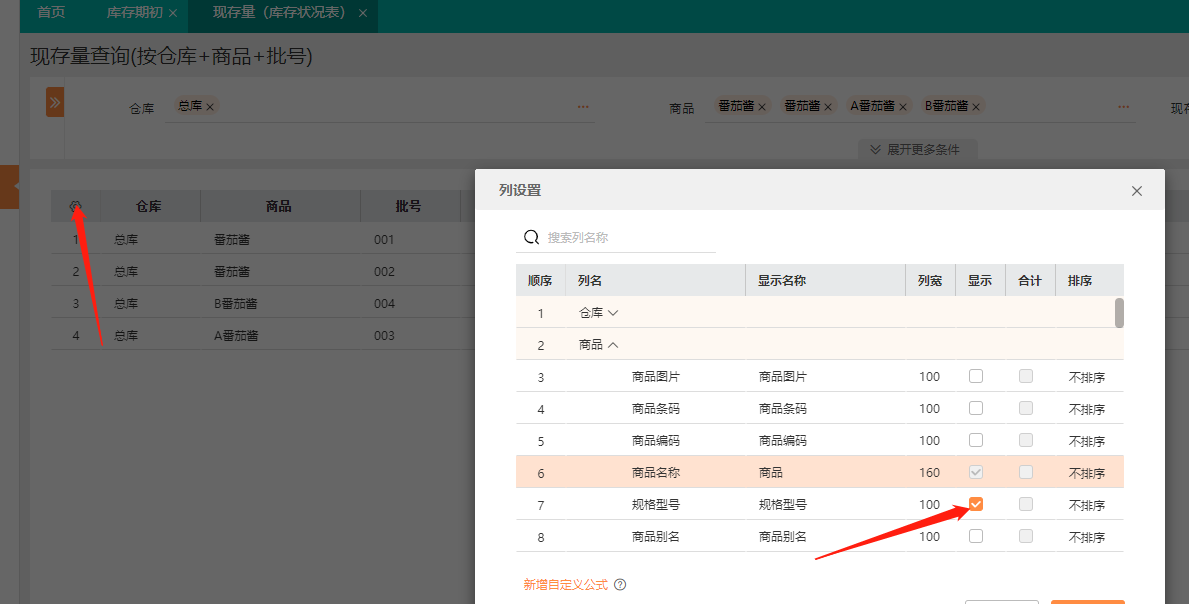The width and height of the screenshot is (1189, 604).
Task: Open product selector ellipsis button
Action: point(1123,107)
